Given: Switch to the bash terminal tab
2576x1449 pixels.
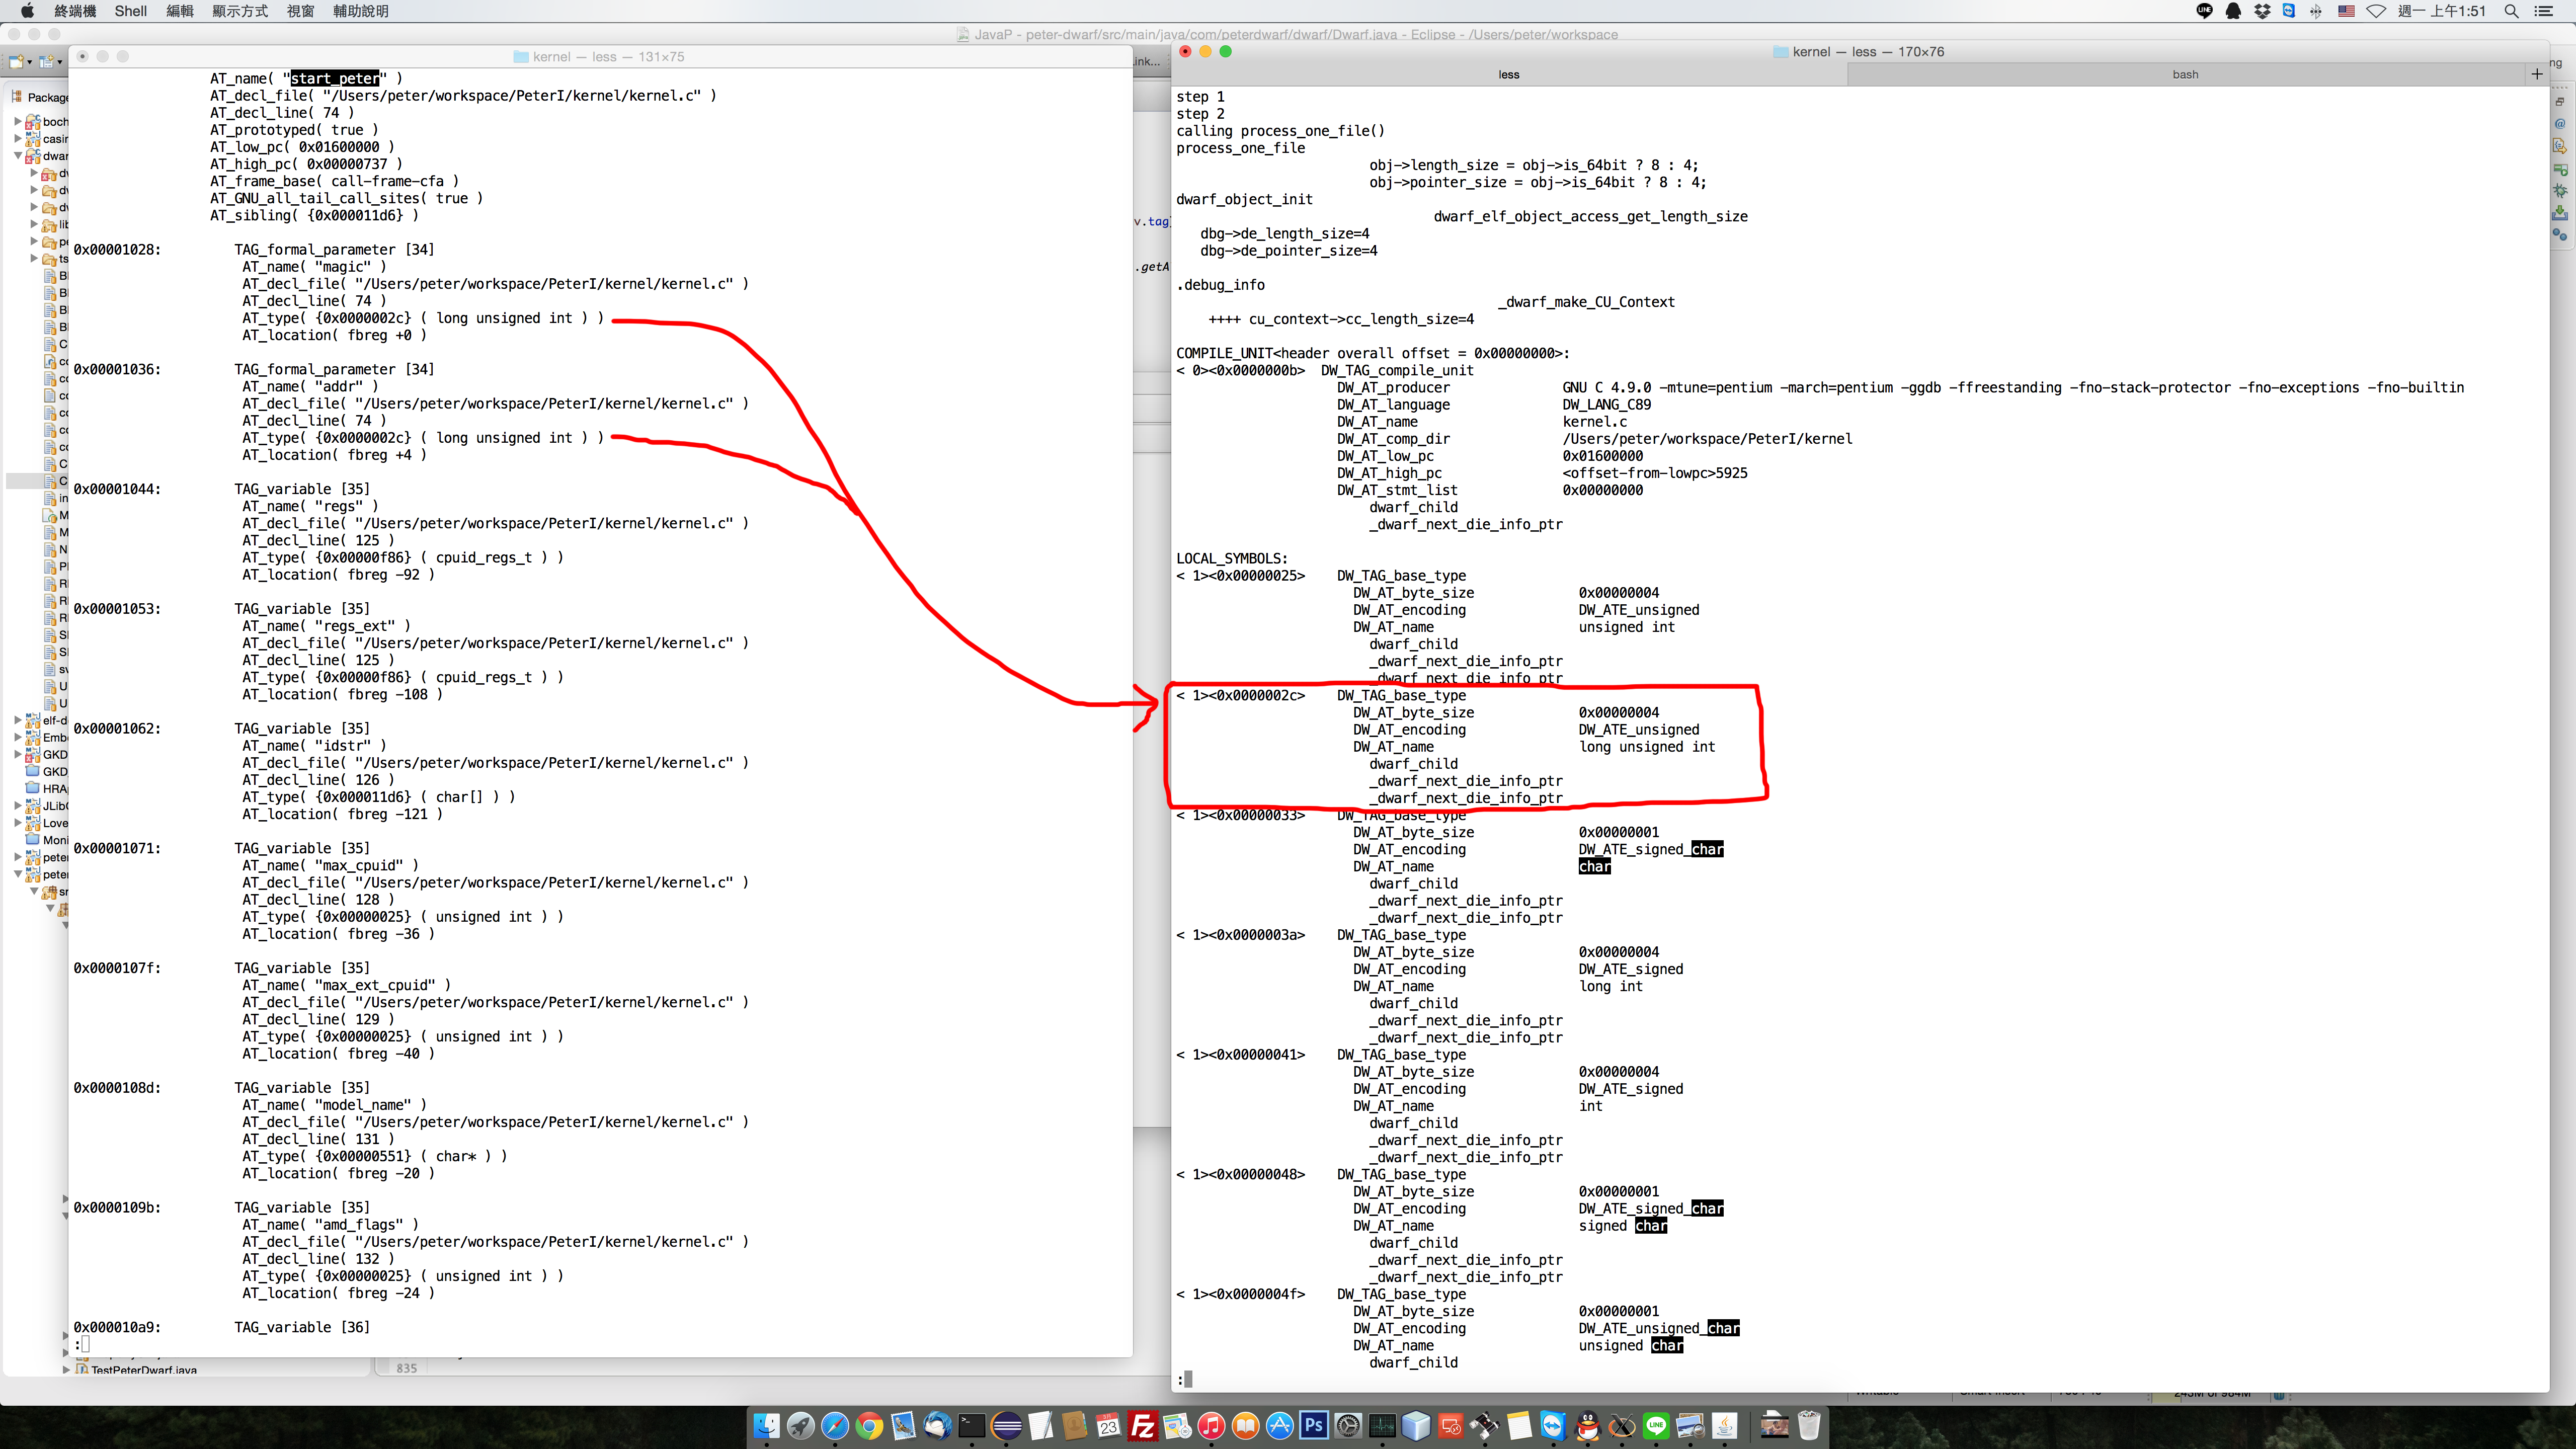Looking at the screenshot, I should point(2185,74).
